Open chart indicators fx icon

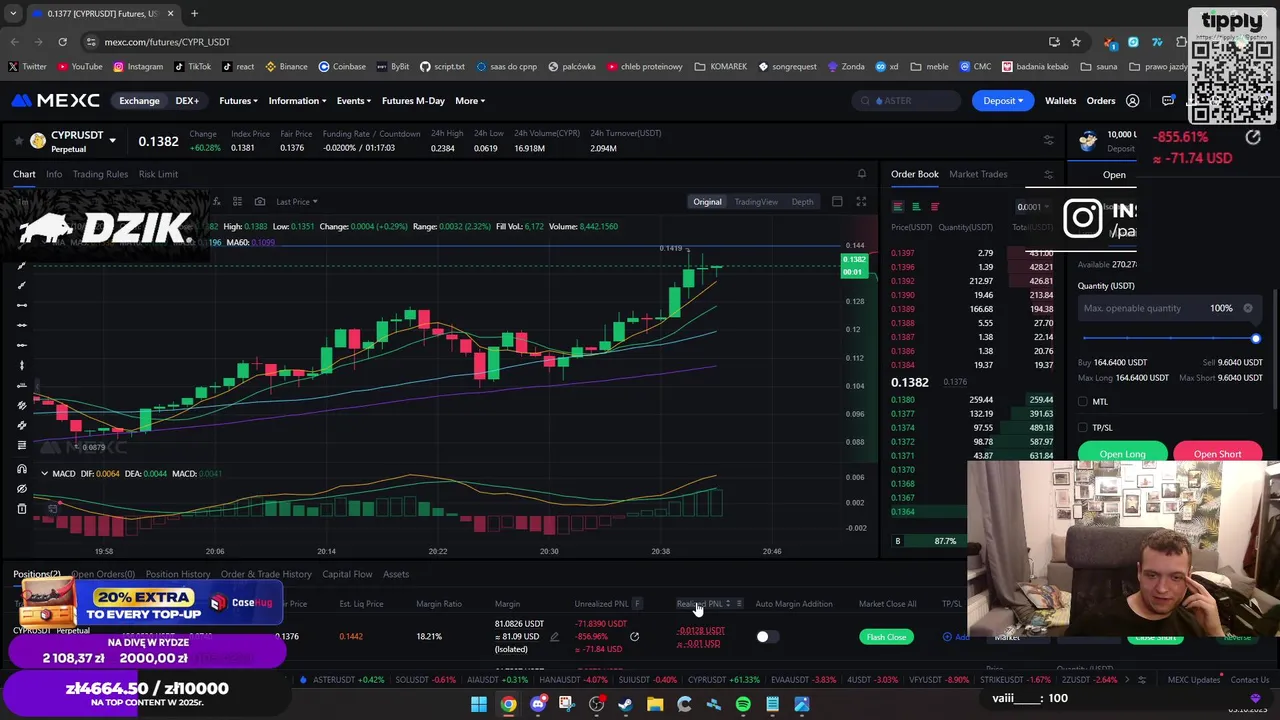click(215, 202)
